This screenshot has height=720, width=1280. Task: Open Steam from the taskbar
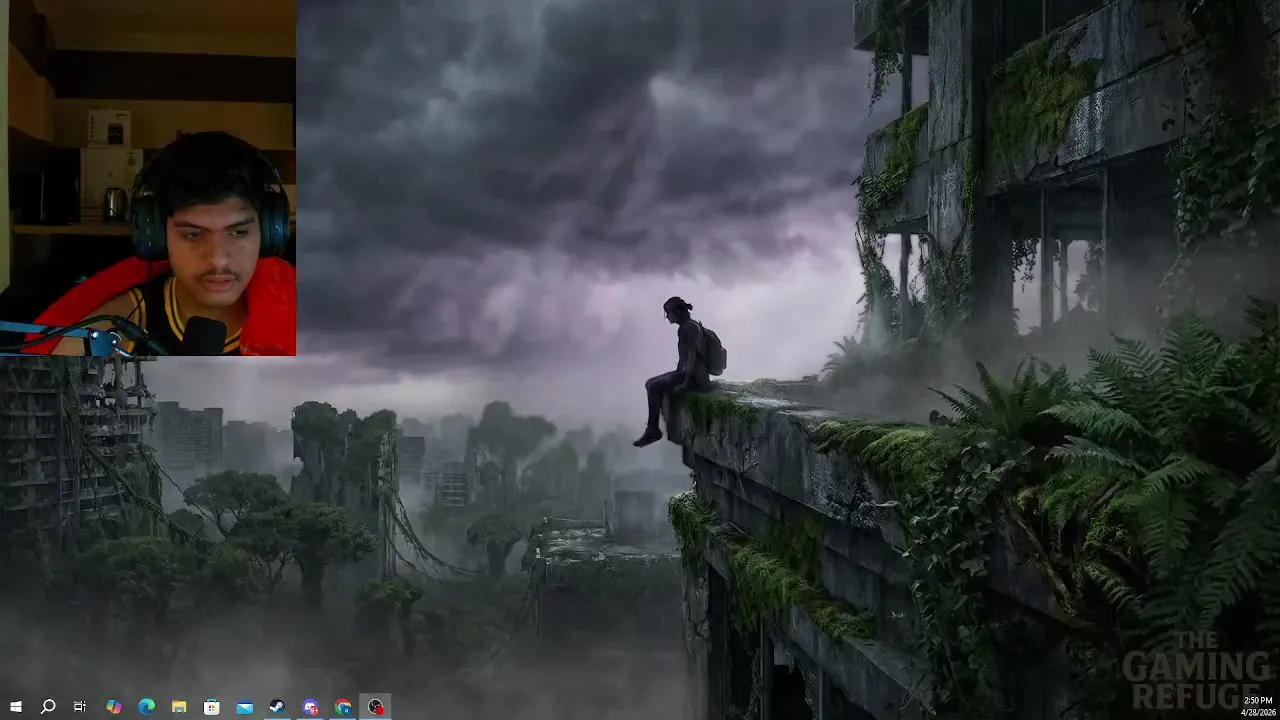[x=277, y=707]
